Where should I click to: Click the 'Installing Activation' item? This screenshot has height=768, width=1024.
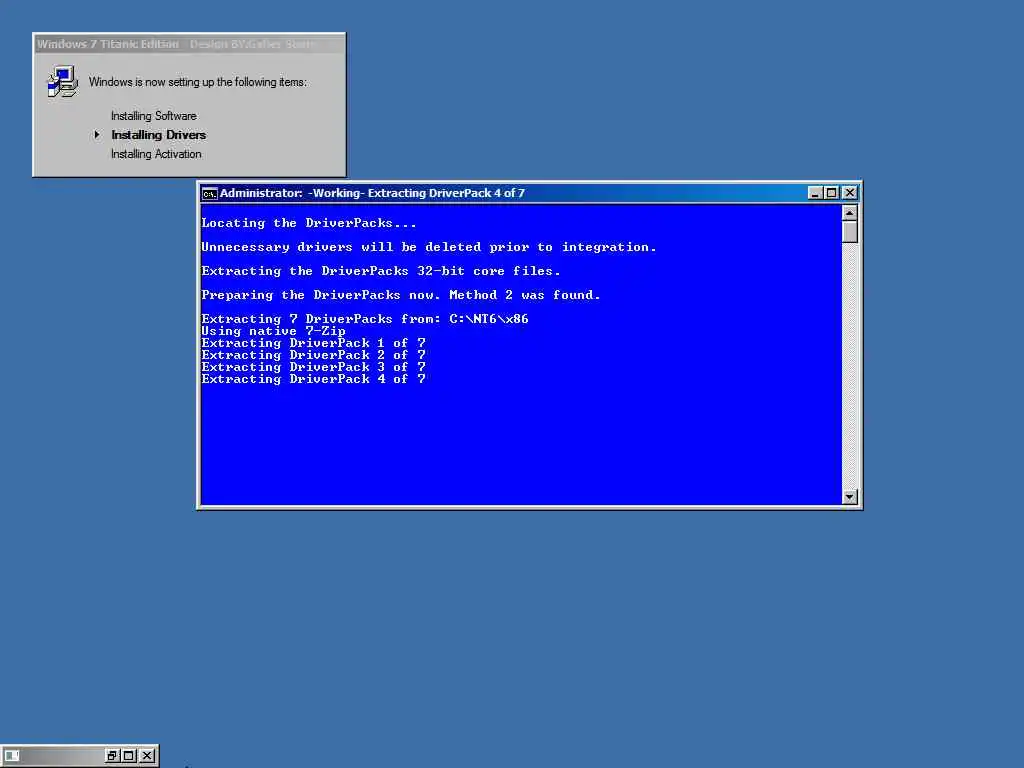(156, 154)
